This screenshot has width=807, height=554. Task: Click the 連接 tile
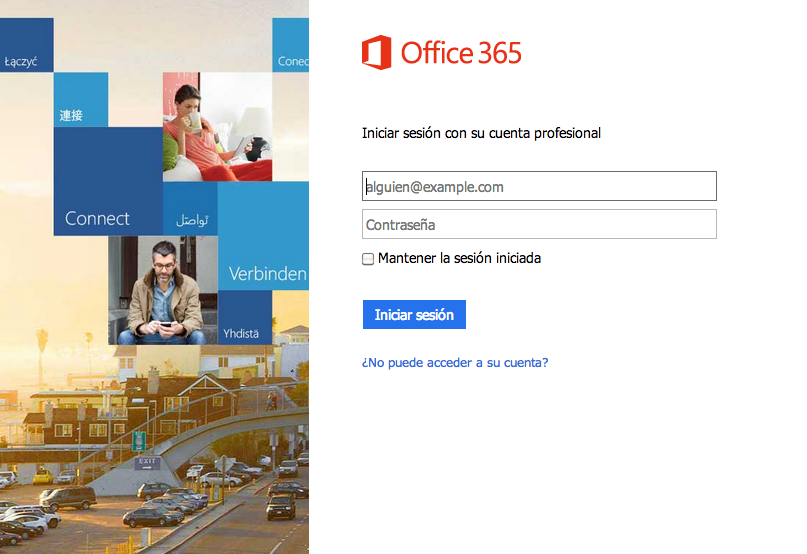[x=81, y=100]
